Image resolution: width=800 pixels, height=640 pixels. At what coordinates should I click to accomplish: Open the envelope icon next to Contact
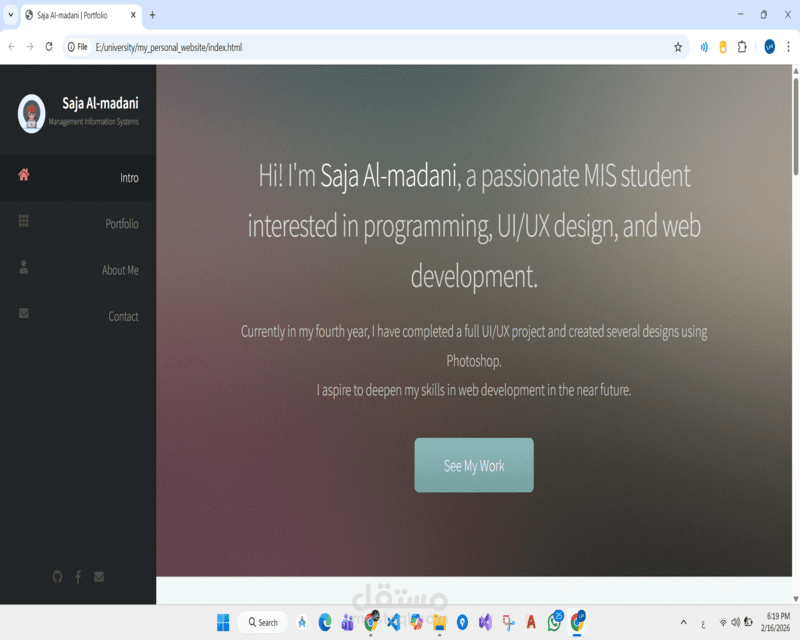tap(23, 312)
